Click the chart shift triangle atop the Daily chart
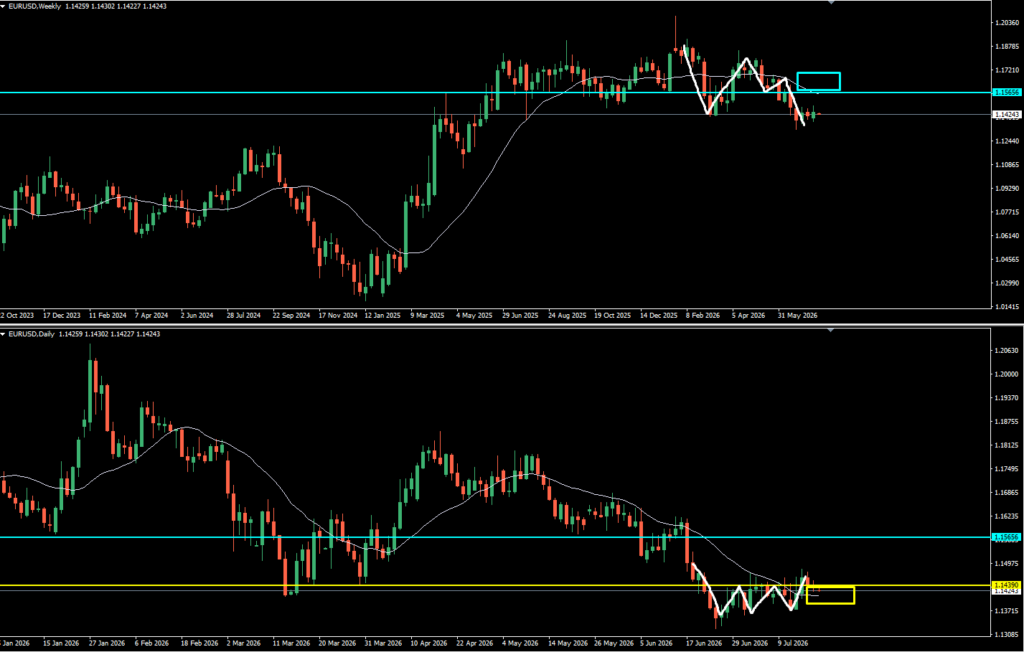The height and width of the screenshot is (652, 1024). tap(831, 330)
